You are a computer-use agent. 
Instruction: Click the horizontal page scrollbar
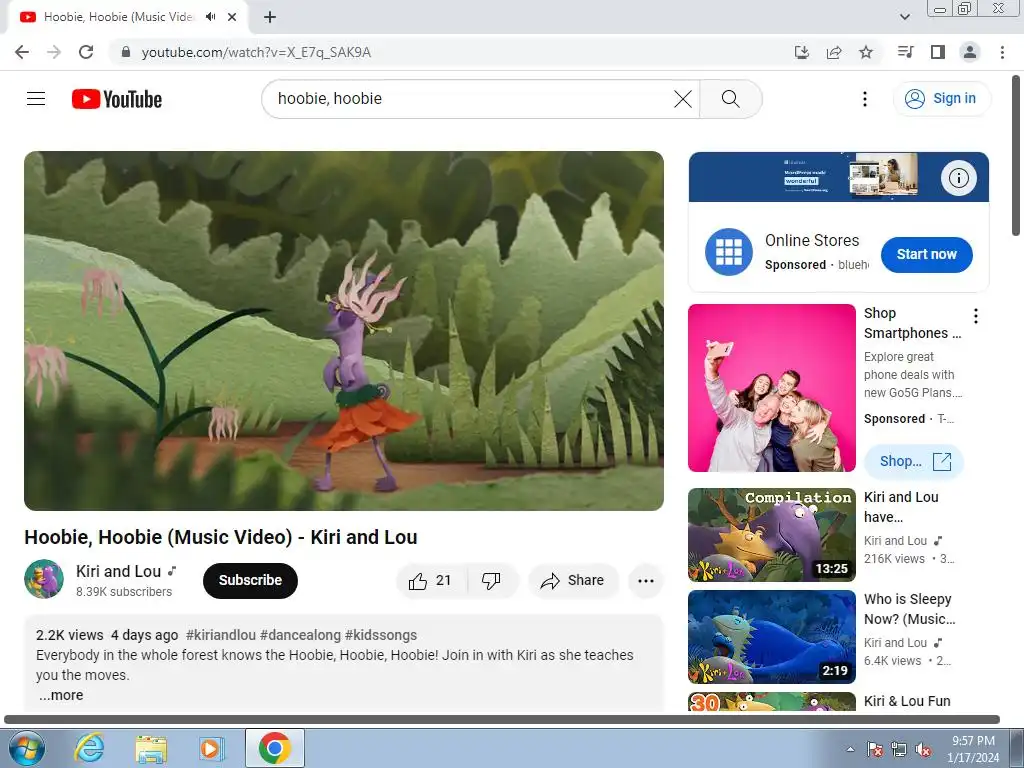pos(502,719)
